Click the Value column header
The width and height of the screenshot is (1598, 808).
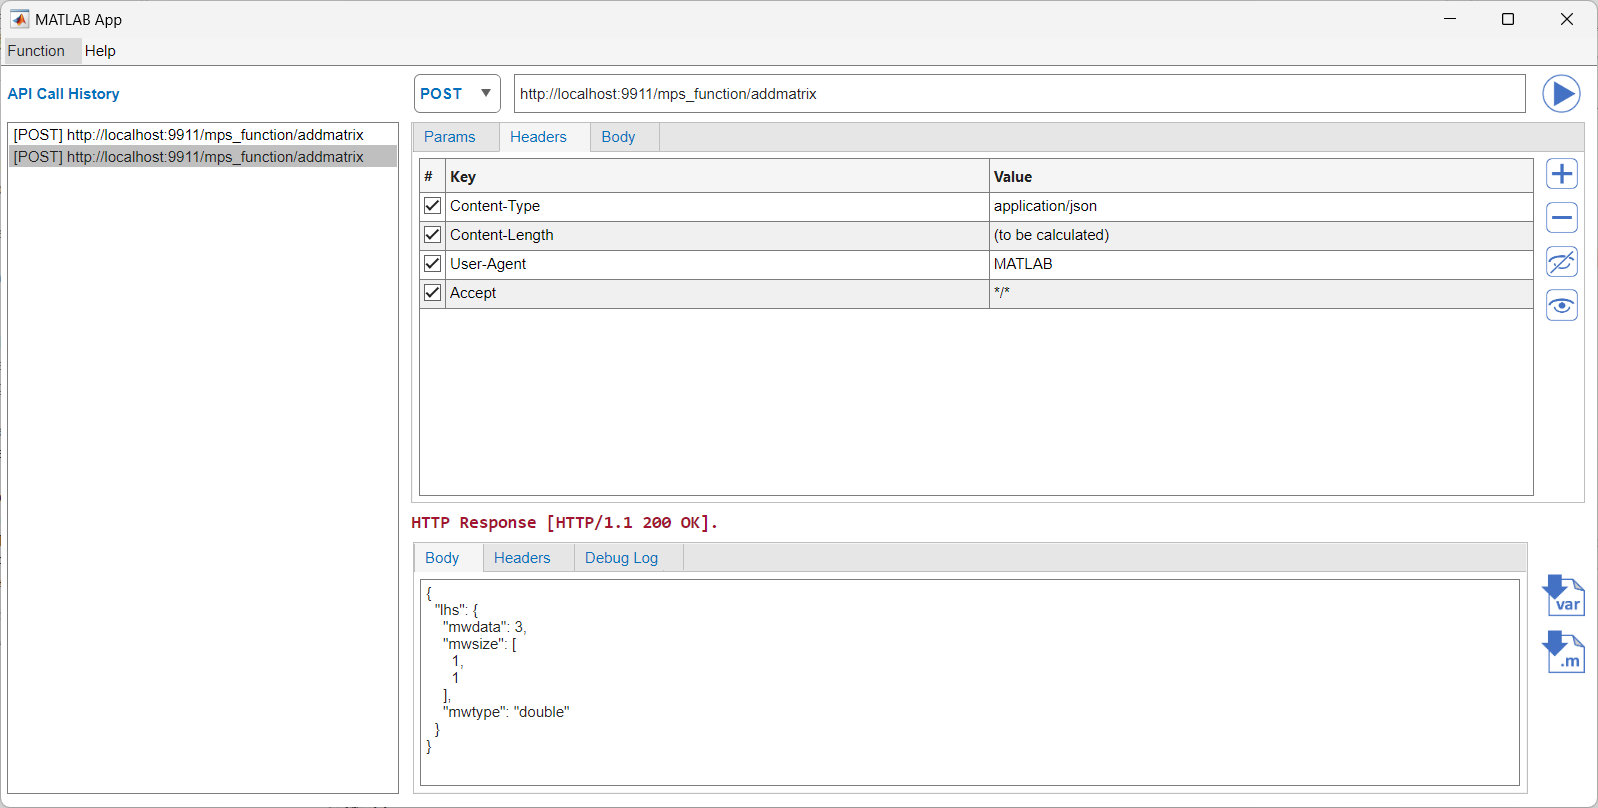1261,176
